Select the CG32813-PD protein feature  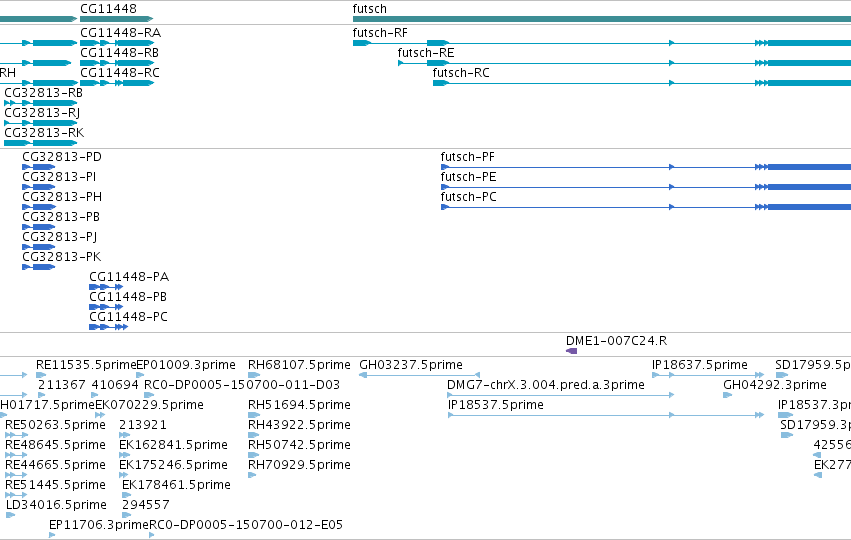(x=39, y=167)
